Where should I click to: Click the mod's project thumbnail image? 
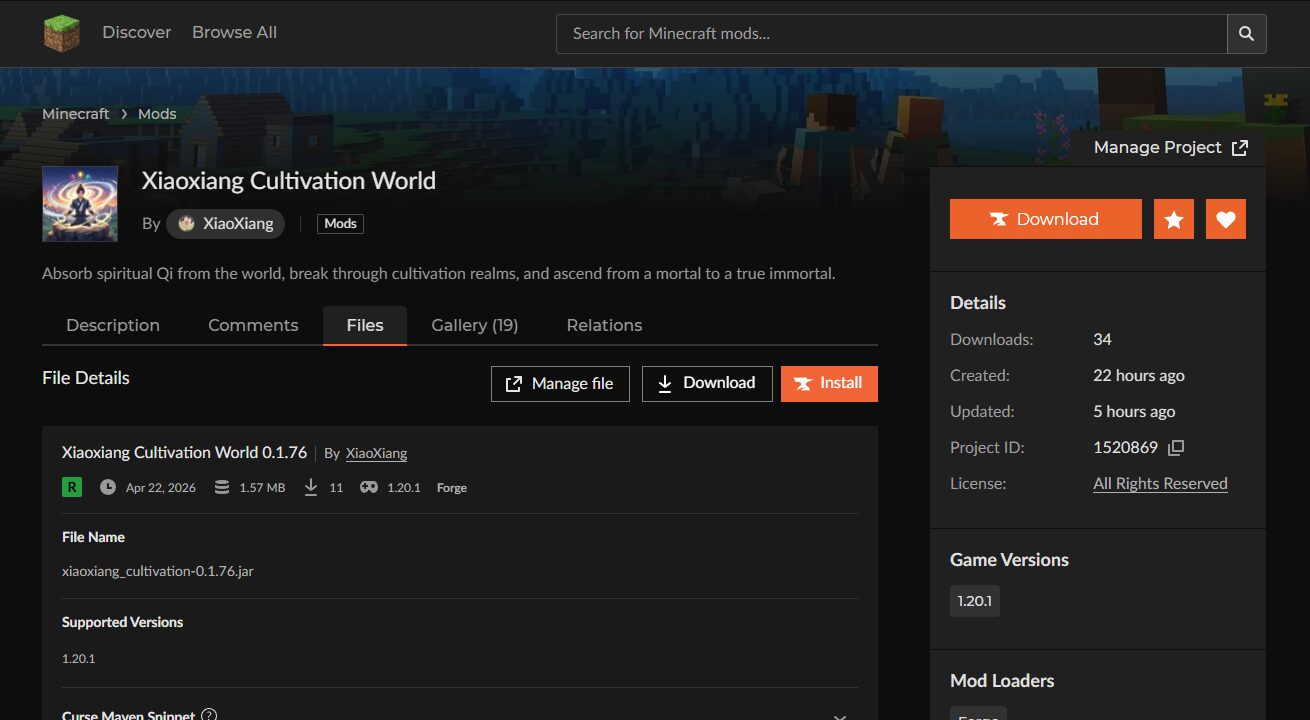(x=80, y=204)
